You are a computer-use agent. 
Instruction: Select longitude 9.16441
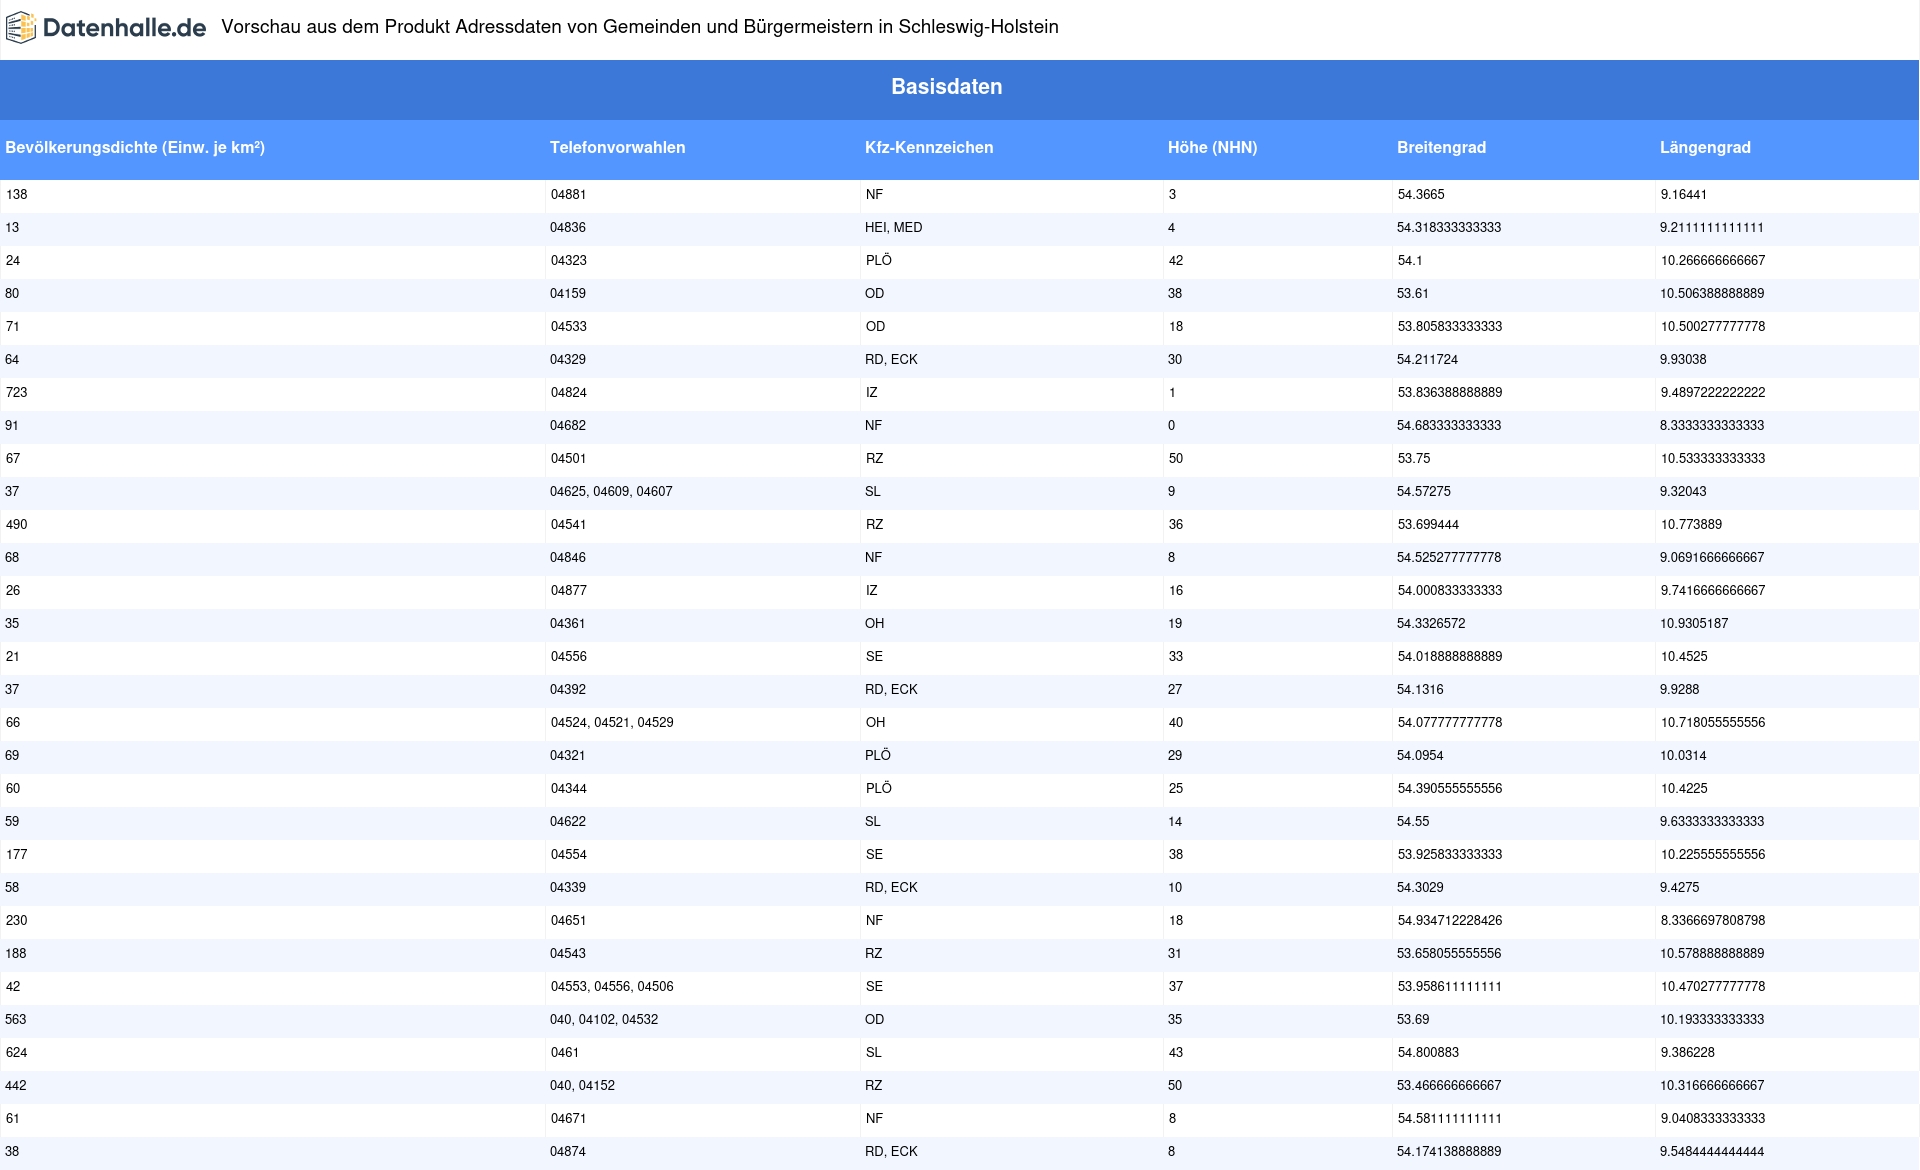[1683, 195]
